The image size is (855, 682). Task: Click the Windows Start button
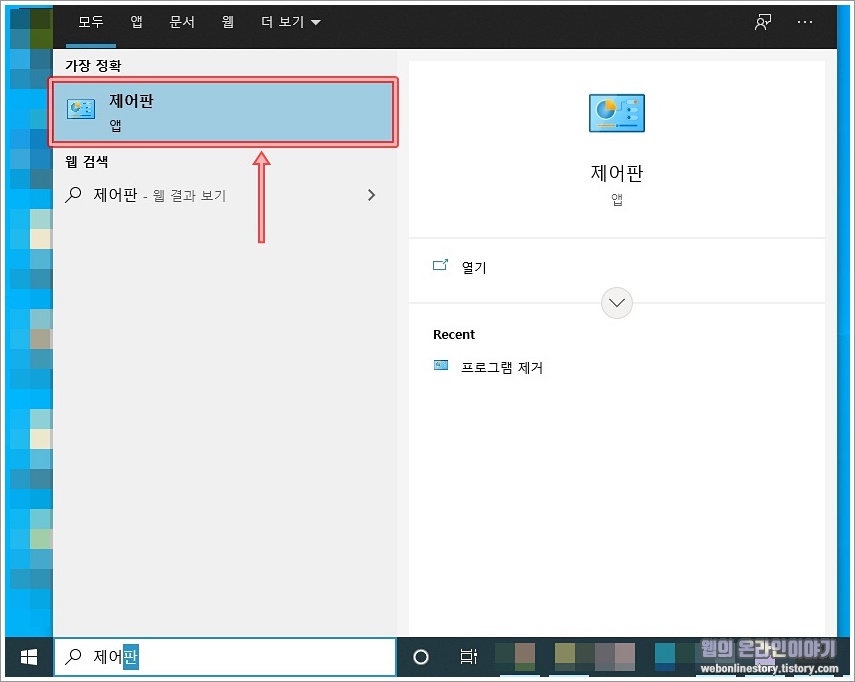pyautogui.click(x=29, y=657)
